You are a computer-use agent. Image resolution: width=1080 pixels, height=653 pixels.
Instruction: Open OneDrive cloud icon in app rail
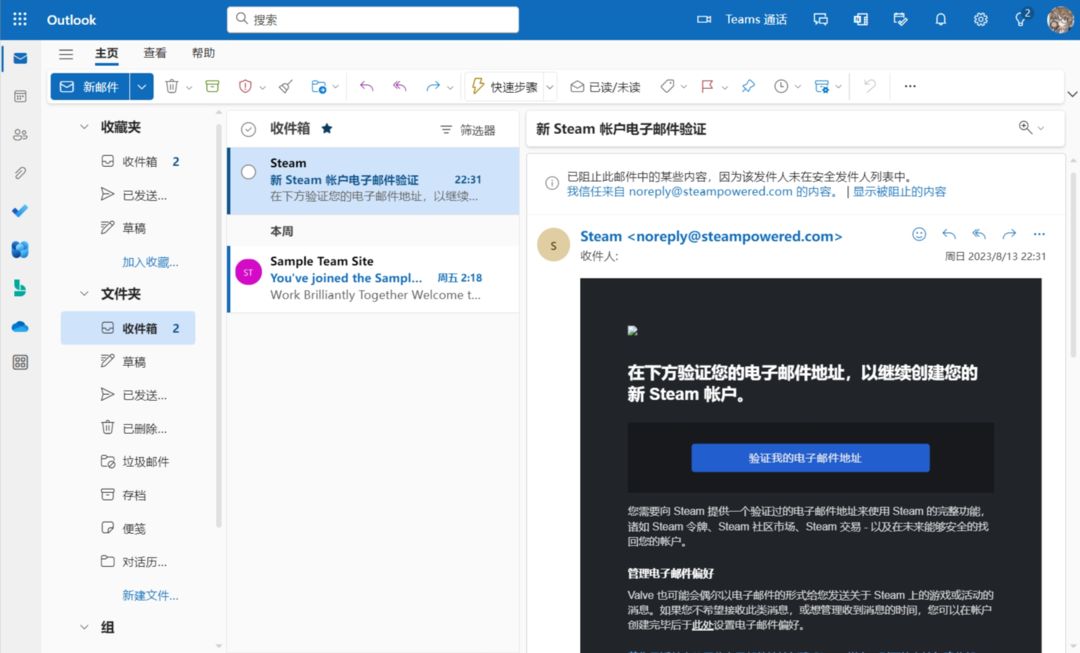[20, 326]
